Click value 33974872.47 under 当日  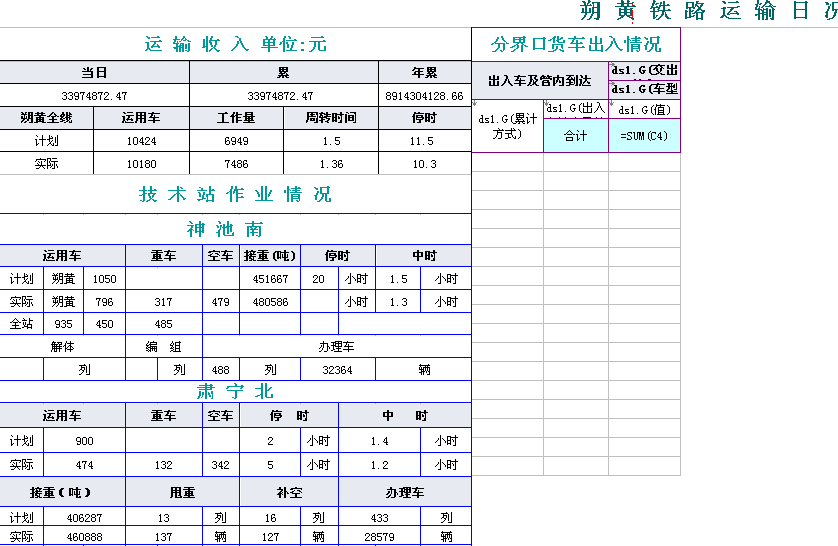[95, 96]
